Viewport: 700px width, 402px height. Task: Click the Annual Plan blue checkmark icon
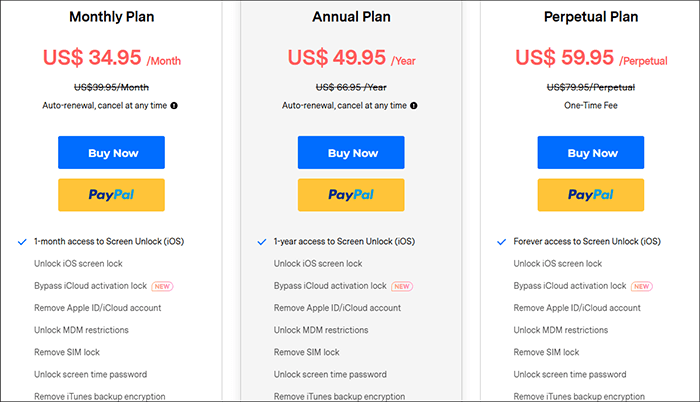[262, 242]
